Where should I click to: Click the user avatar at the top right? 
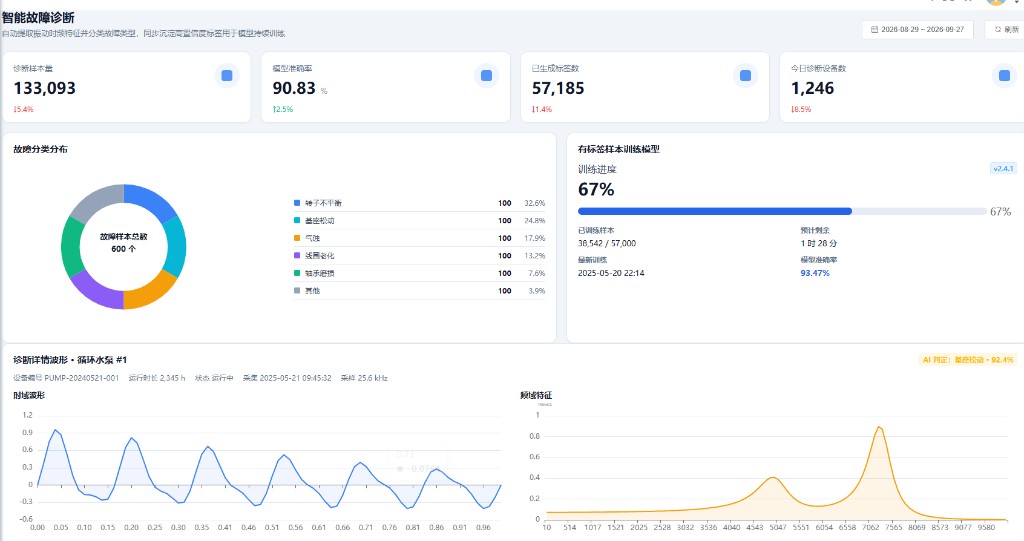click(x=996, y=2)
